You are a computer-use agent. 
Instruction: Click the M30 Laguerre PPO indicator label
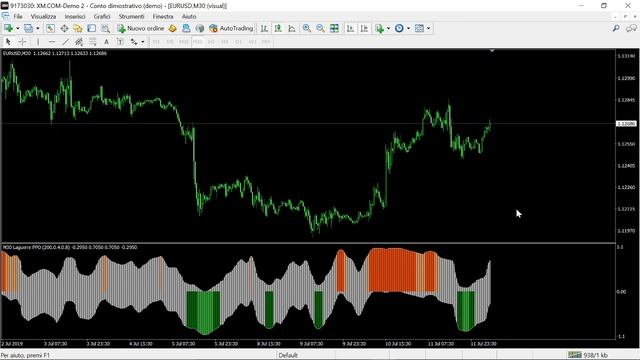pyautogui.click(x=70, y=247)
